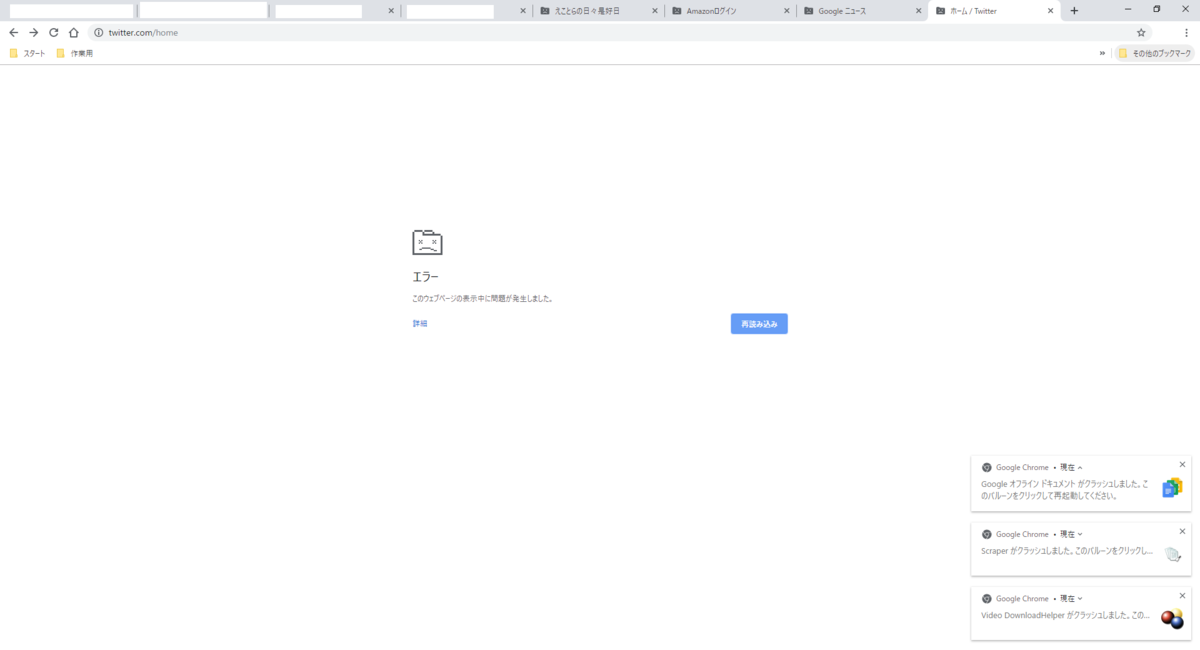
Task: Expand the Video DownloadHelper notification chevron
Action: pyautogui.click(x=1080, y=599)
